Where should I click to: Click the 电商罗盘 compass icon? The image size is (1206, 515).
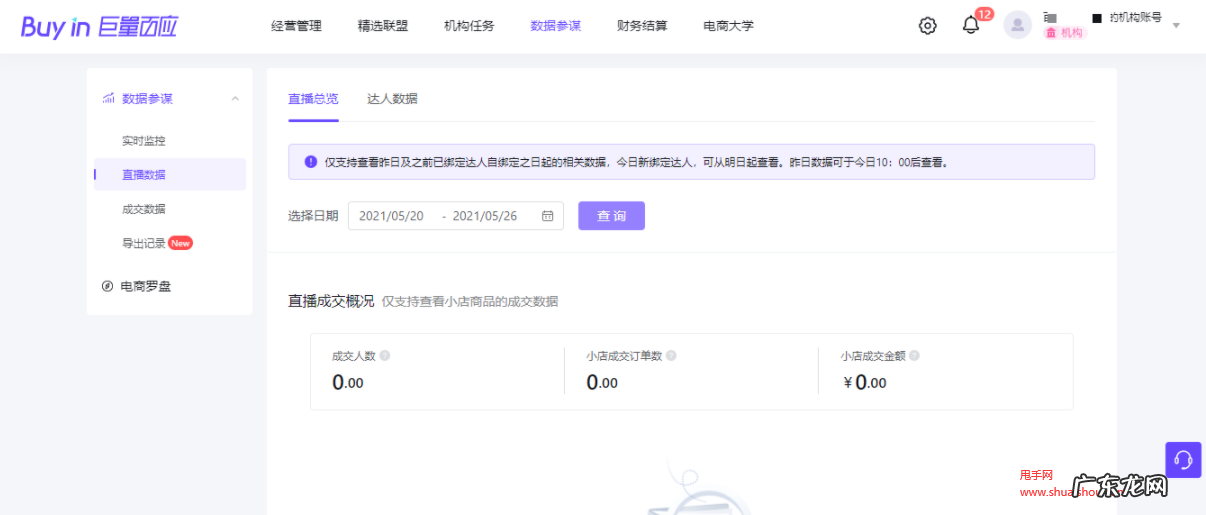click(x=108, y=286)
